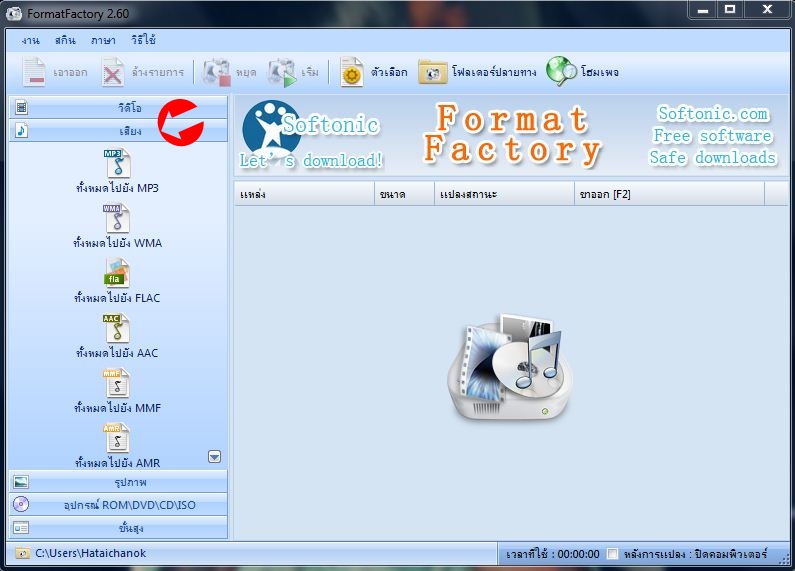
Task: Click the FormatFactory title bar app icon
Action: (14, 13)
